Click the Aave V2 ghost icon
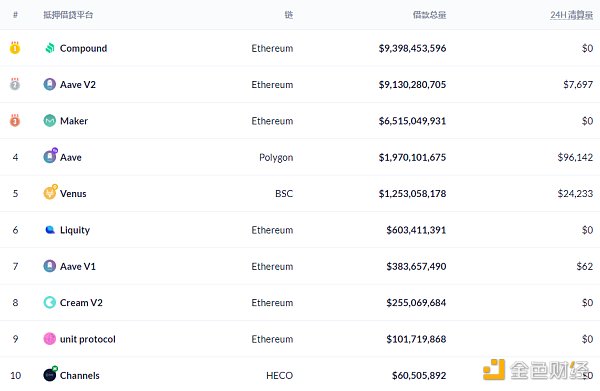 (x=50, y=84)
